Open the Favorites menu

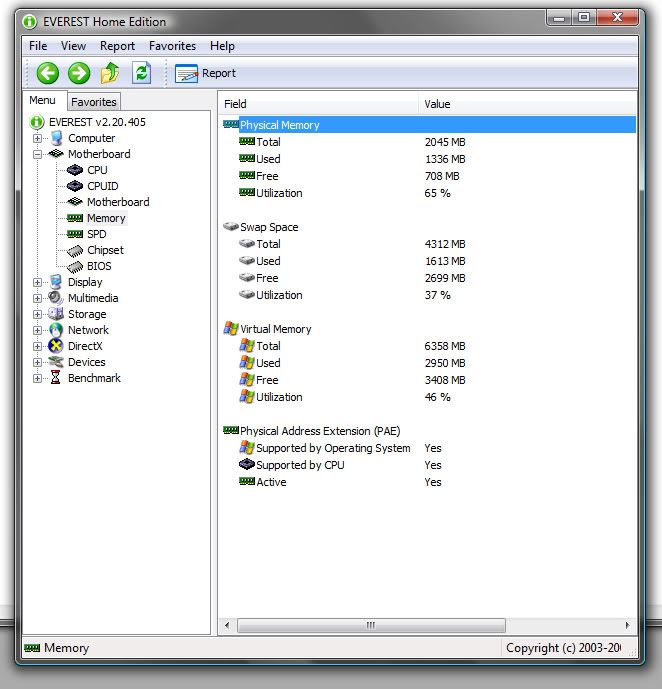click(172, 46)
